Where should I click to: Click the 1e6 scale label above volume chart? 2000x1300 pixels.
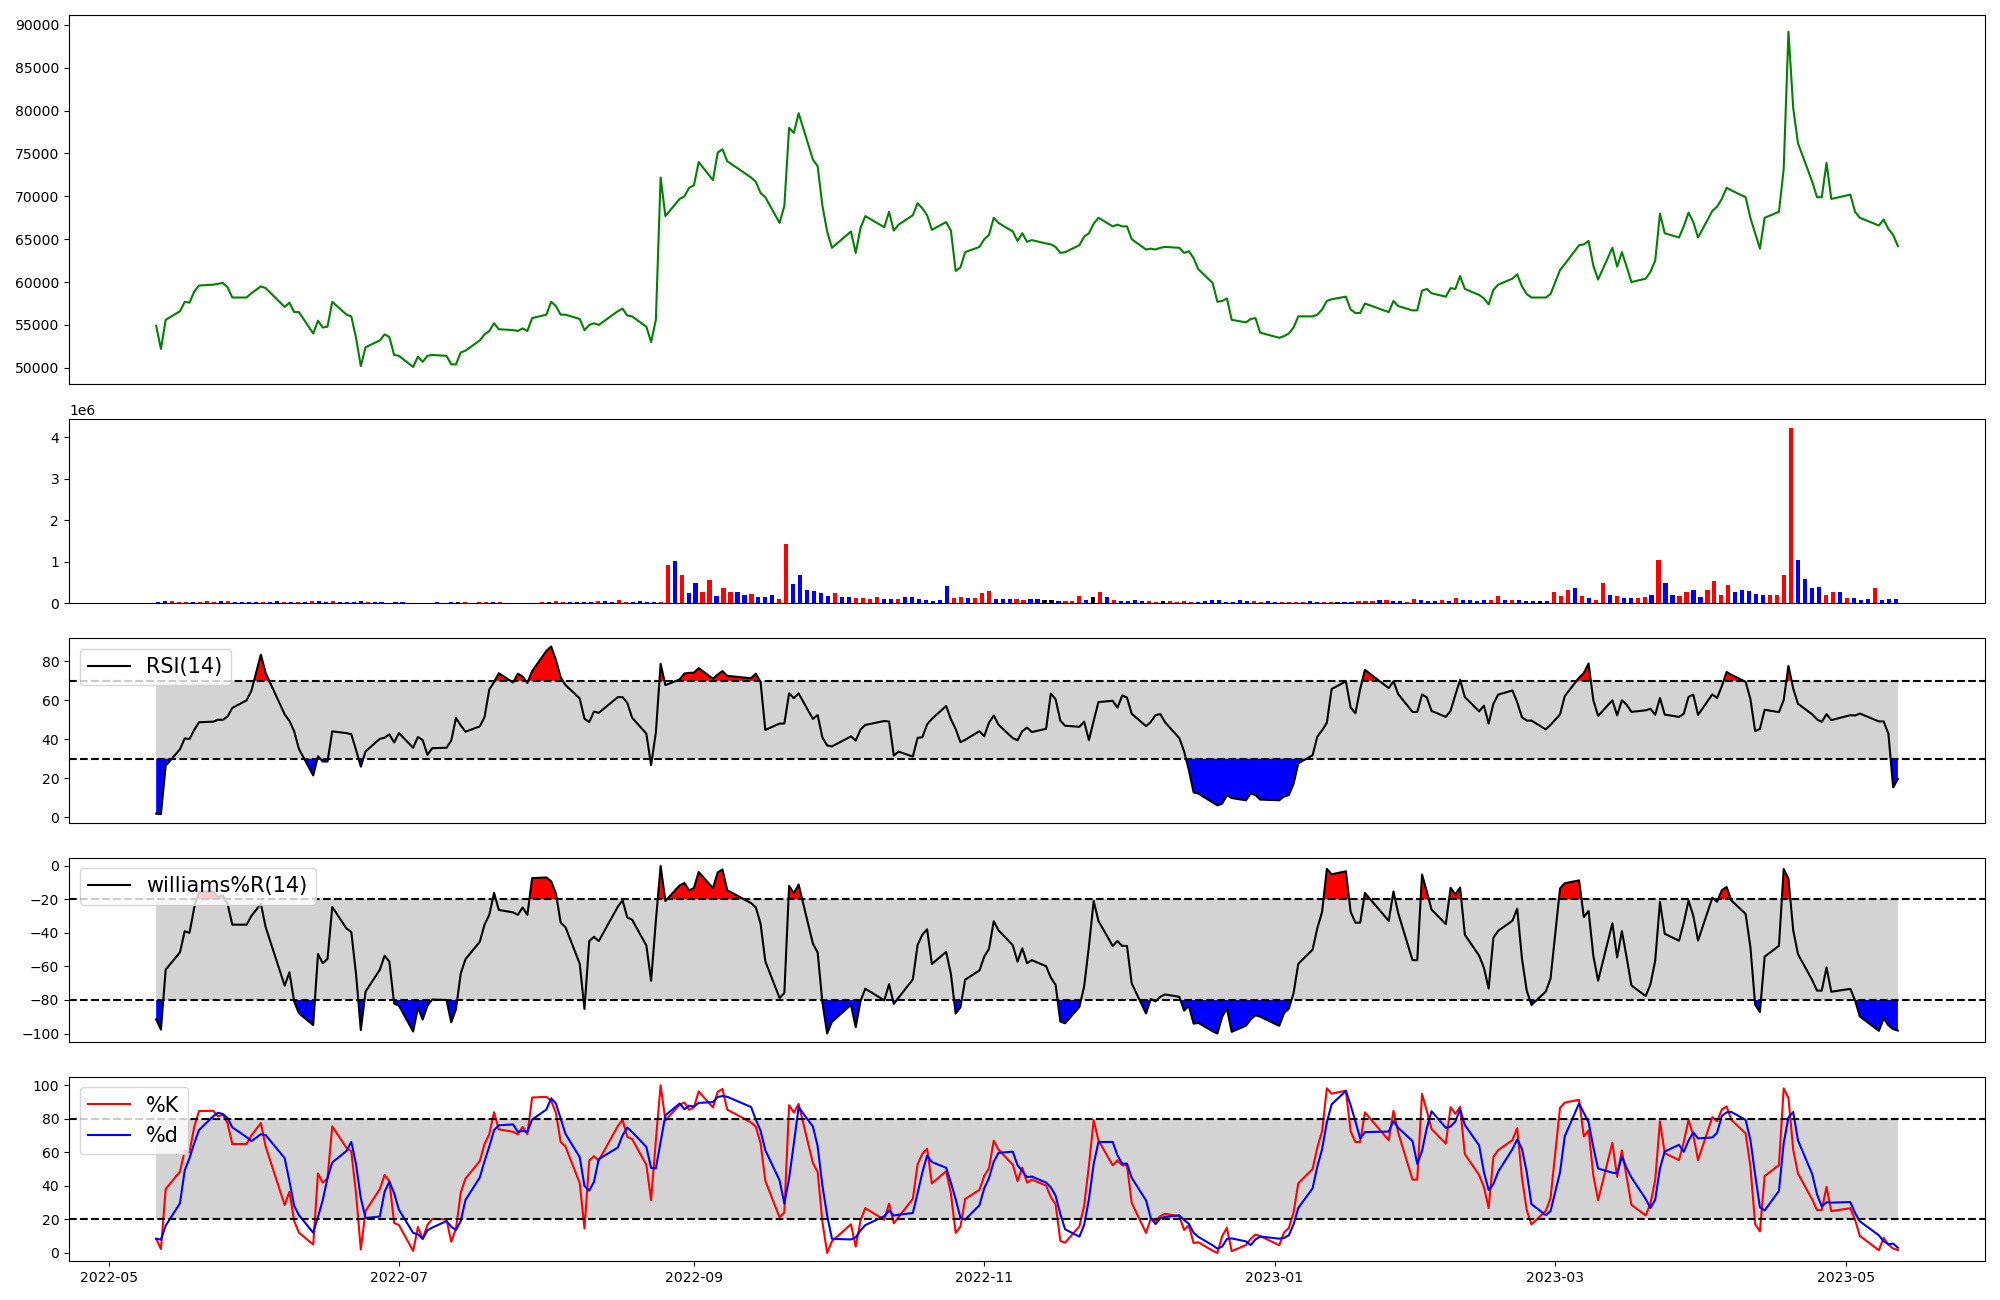pyautogui.click(x=82, y=411)
